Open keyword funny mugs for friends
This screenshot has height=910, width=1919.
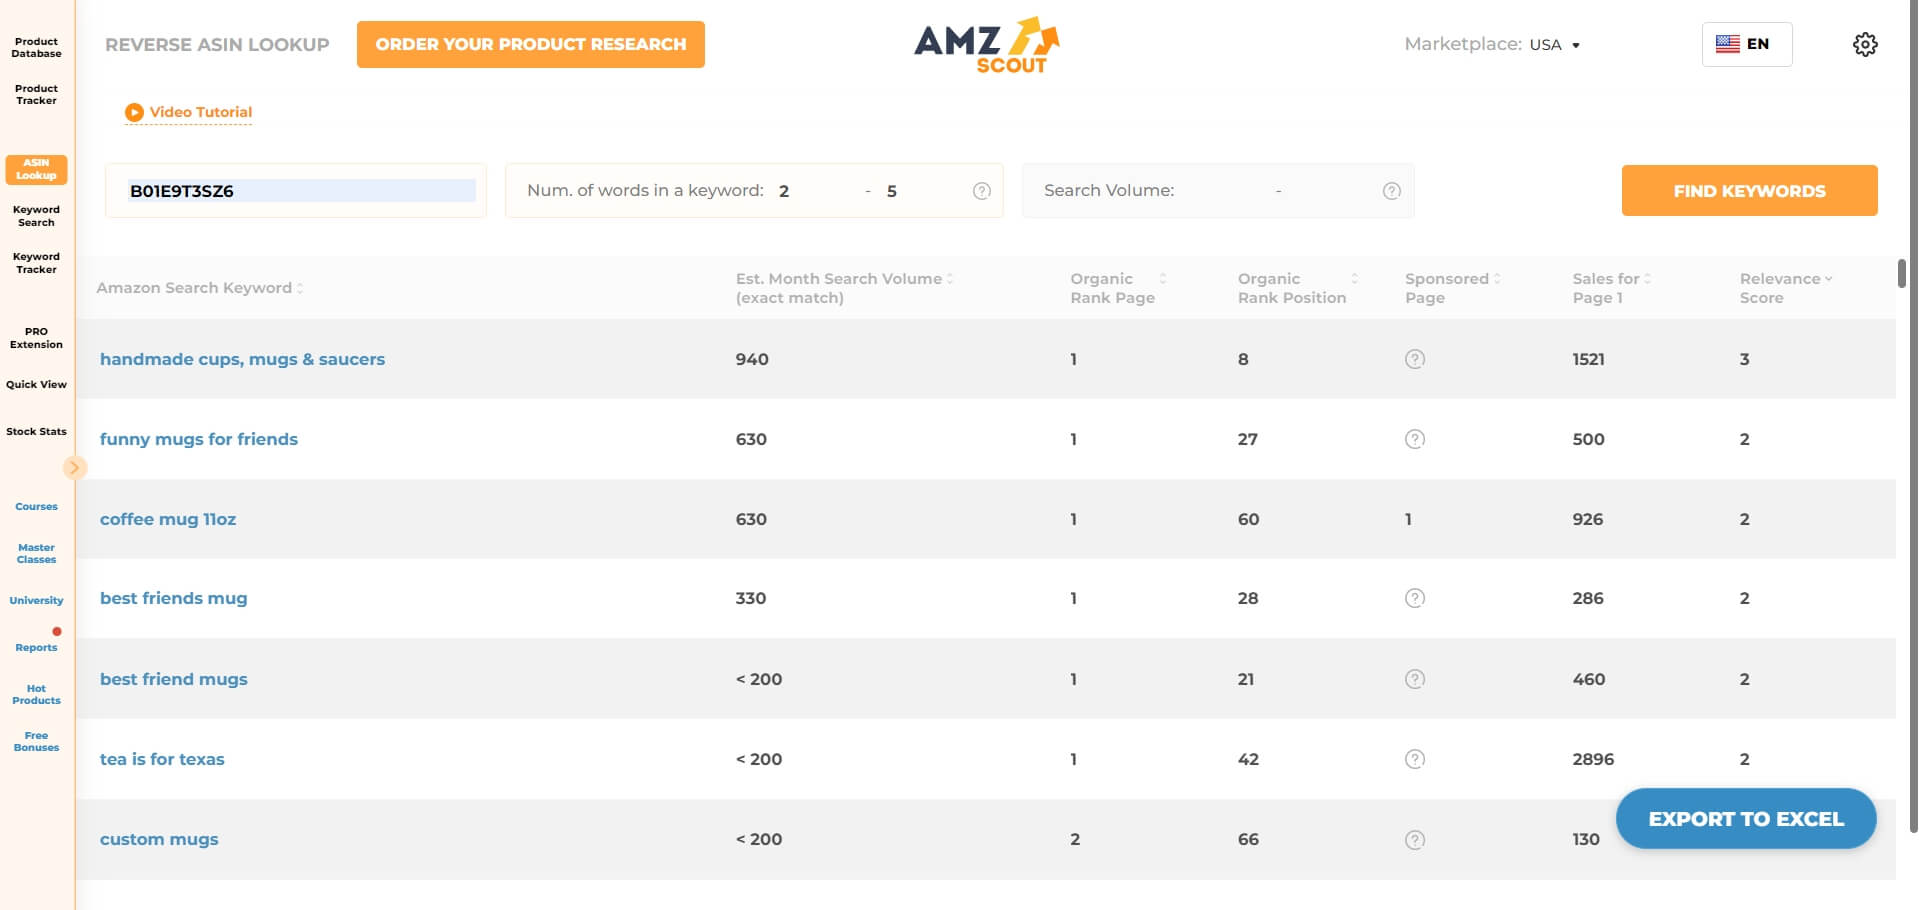pos(199,439)
